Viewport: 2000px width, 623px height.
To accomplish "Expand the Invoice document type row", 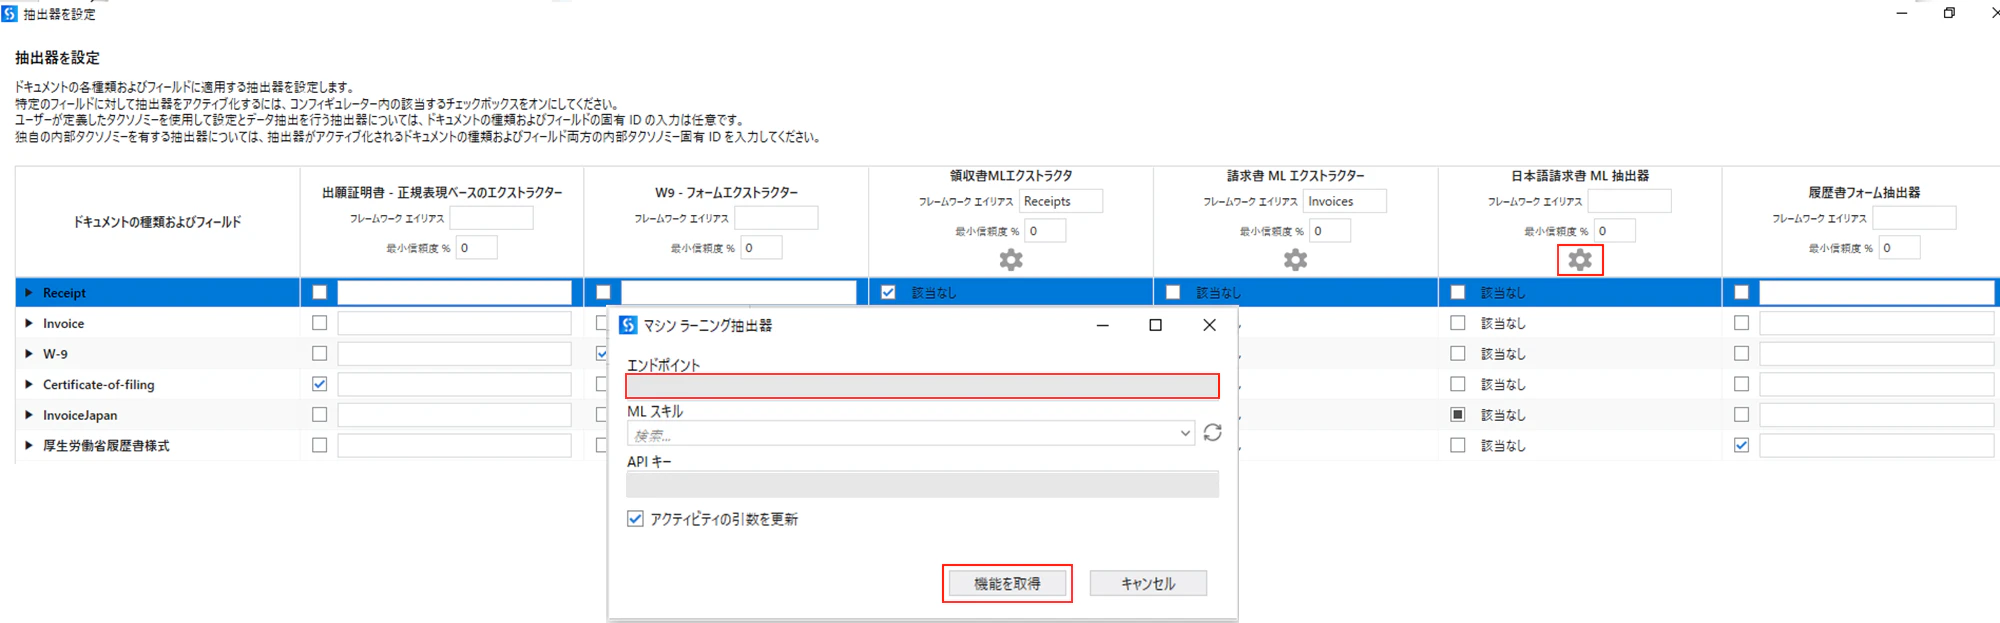I will click(28, 323).
